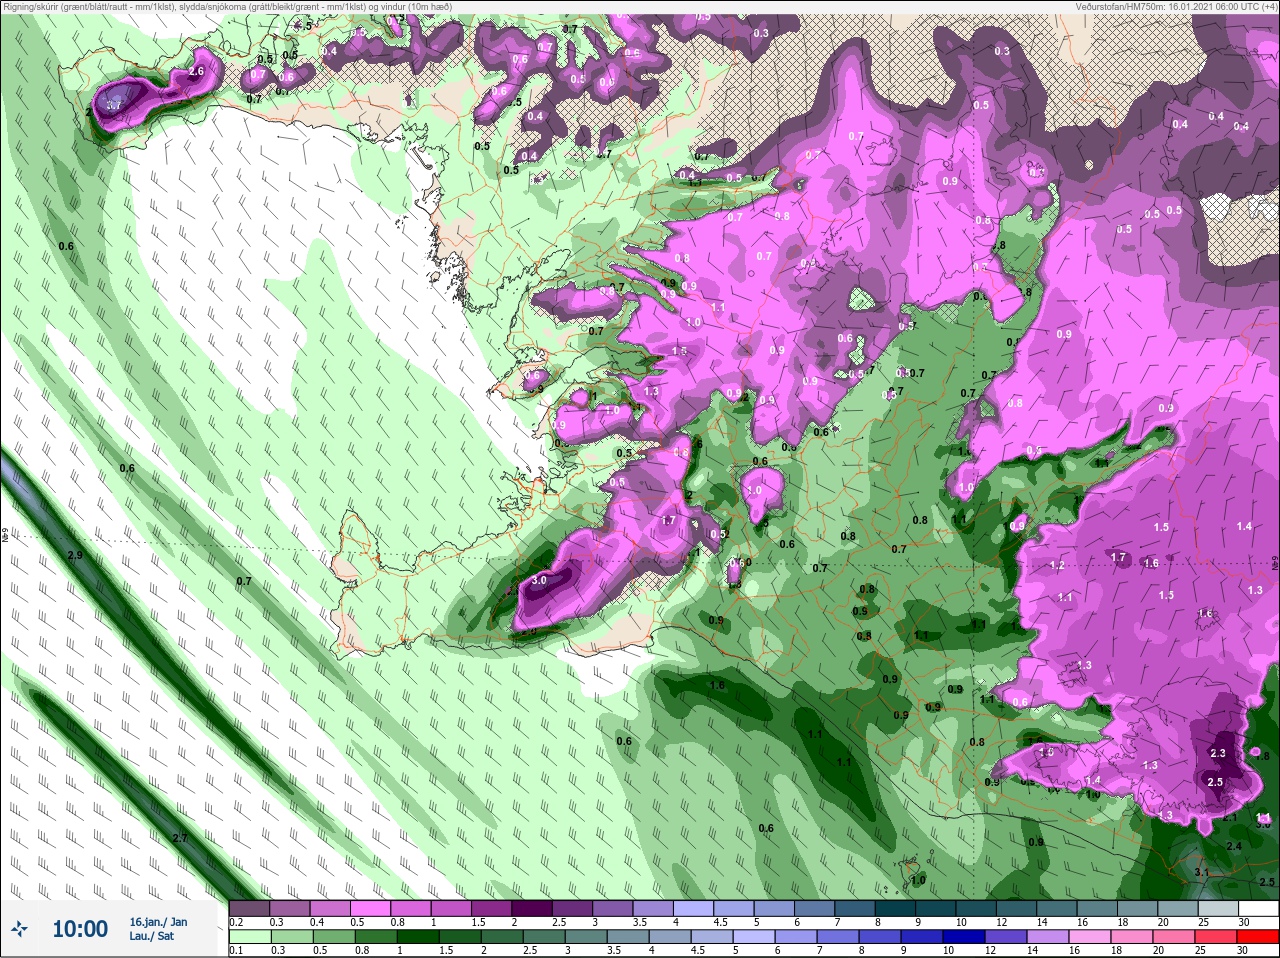Select top legend pink swatch between 0.5 and 0.8
The image size is (1280, 958).
pyautogui.click(x=370, y=909)
